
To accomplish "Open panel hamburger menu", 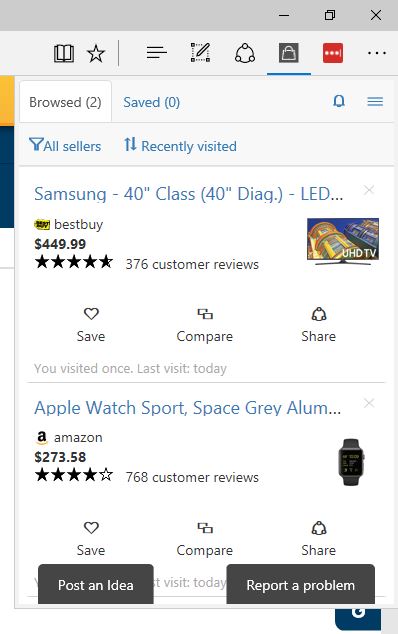I will (x=375, y=101).
